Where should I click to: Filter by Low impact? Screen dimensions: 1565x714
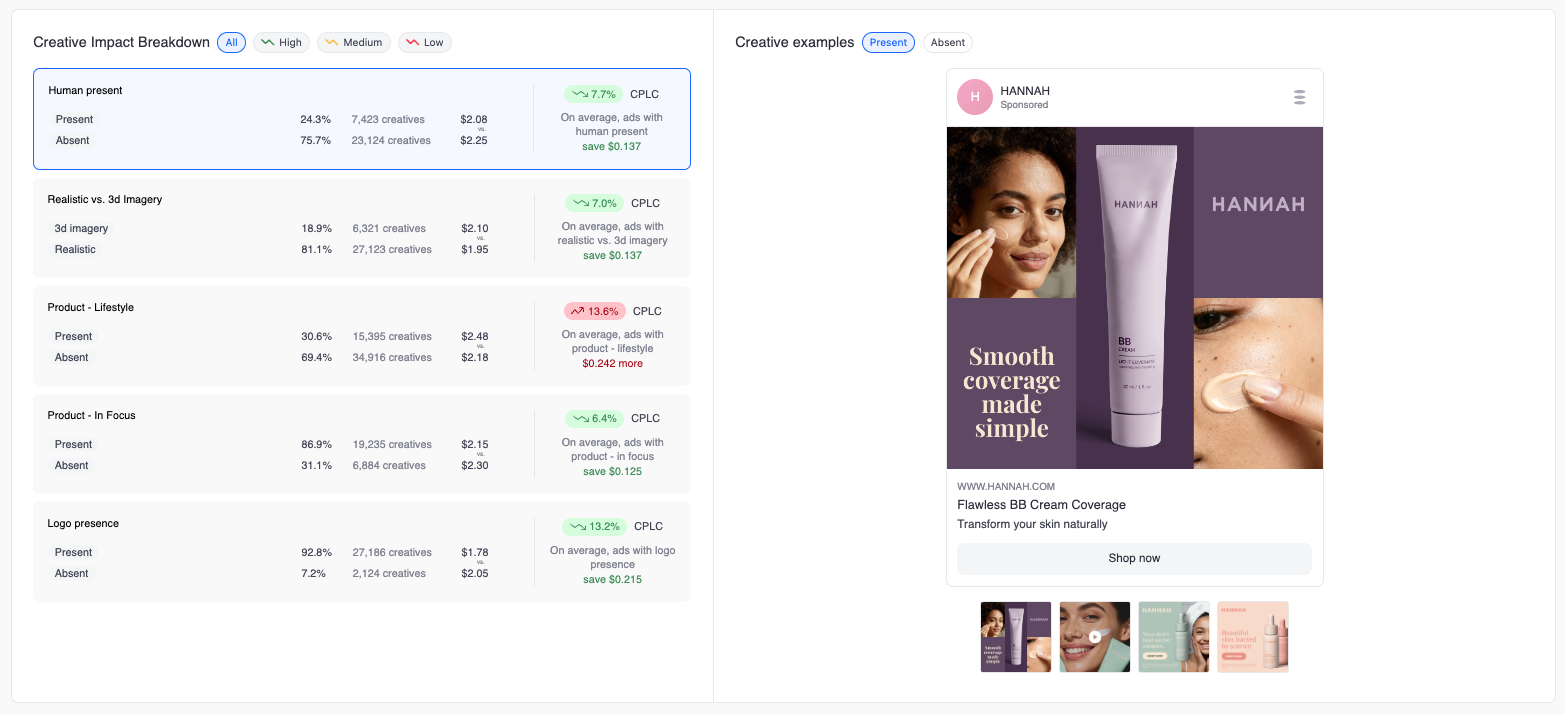[x=425, y=42]
